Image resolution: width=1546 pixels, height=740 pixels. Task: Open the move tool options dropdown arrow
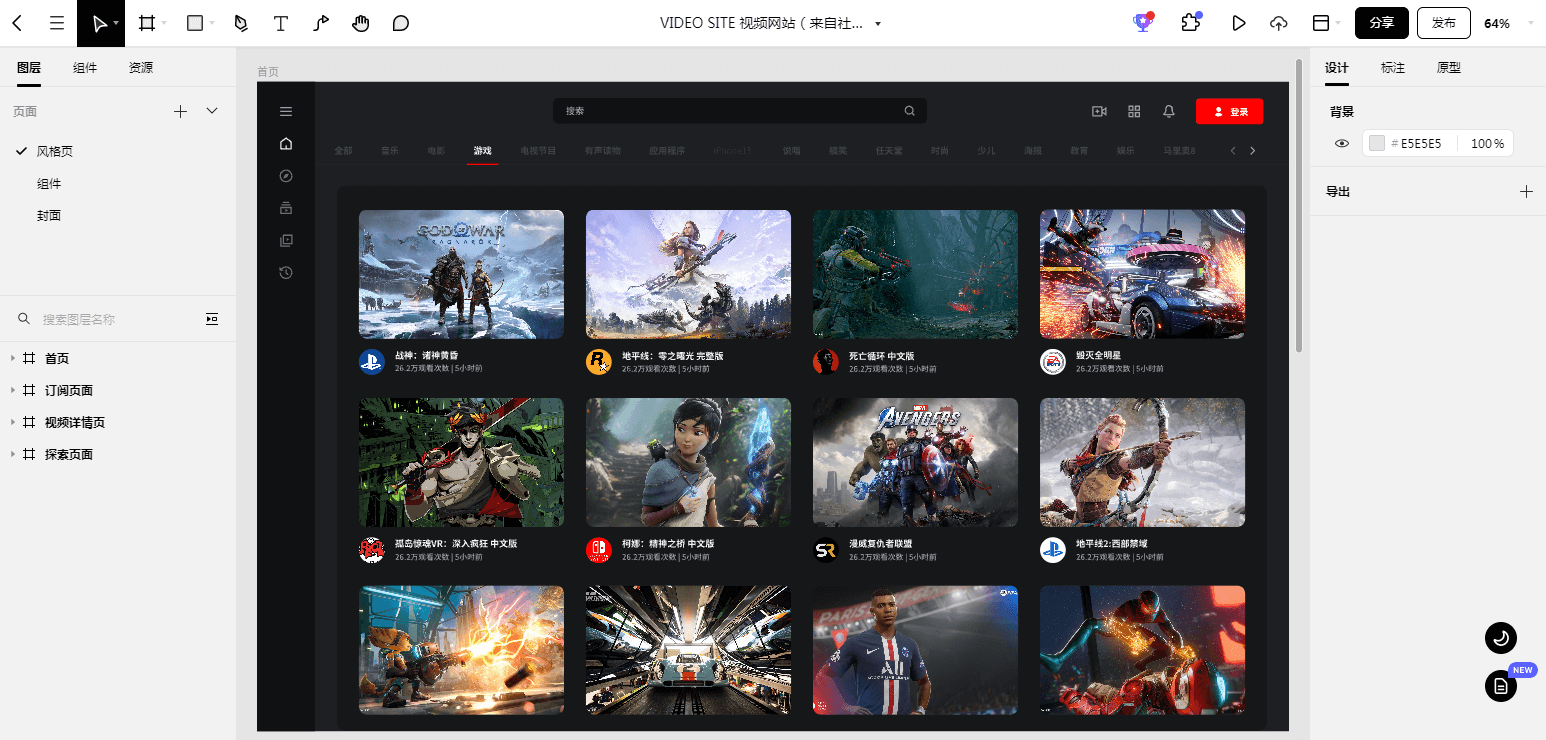pos(117,23)
